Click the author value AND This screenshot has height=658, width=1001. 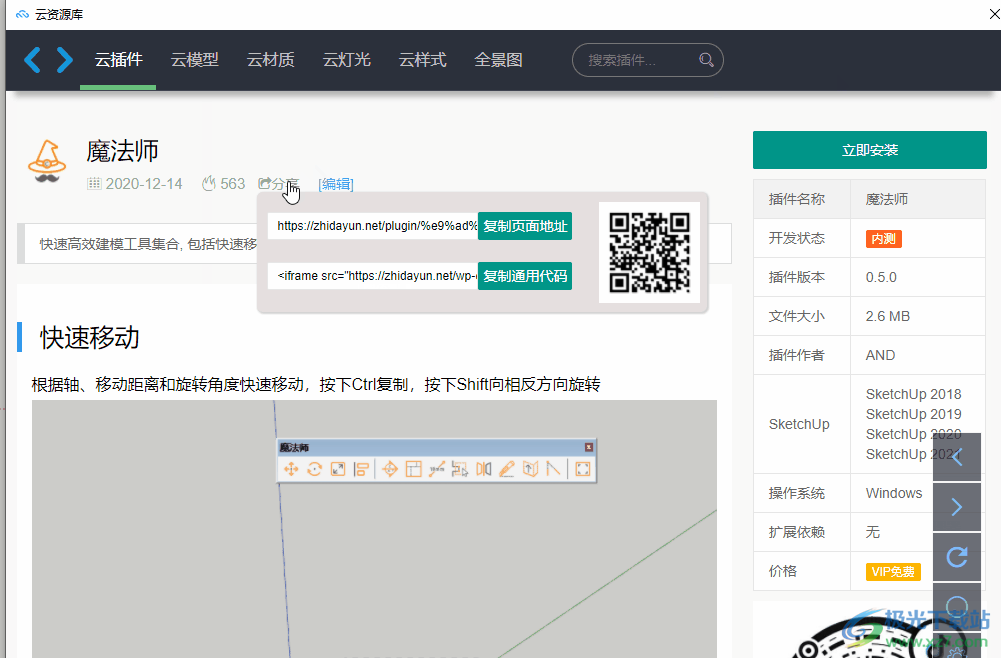click(880, 355)
